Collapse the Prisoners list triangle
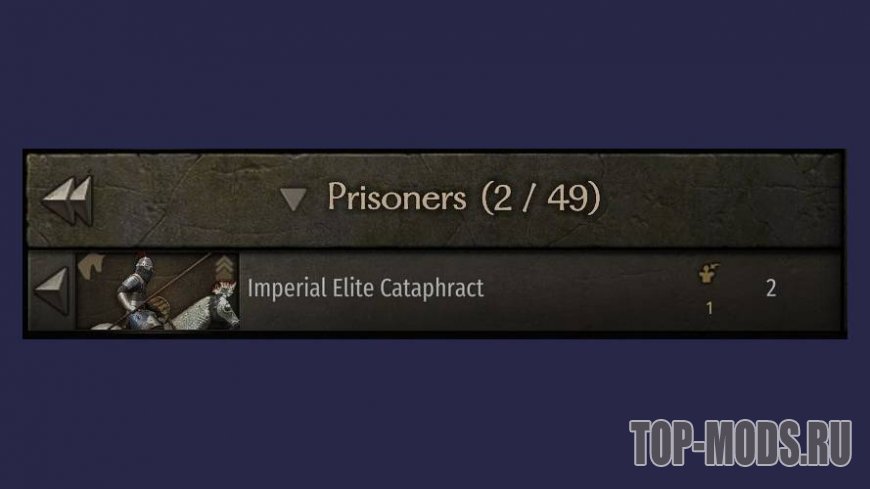 (x=293, y=199)
